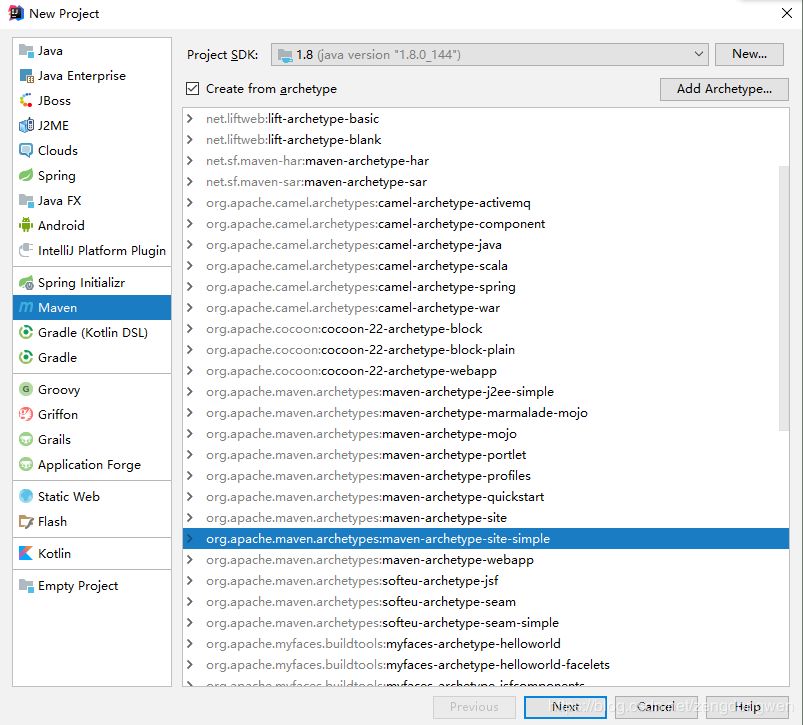Select camel-archetype-java row
Screen dimensions: 803x725
coord(485,244)
